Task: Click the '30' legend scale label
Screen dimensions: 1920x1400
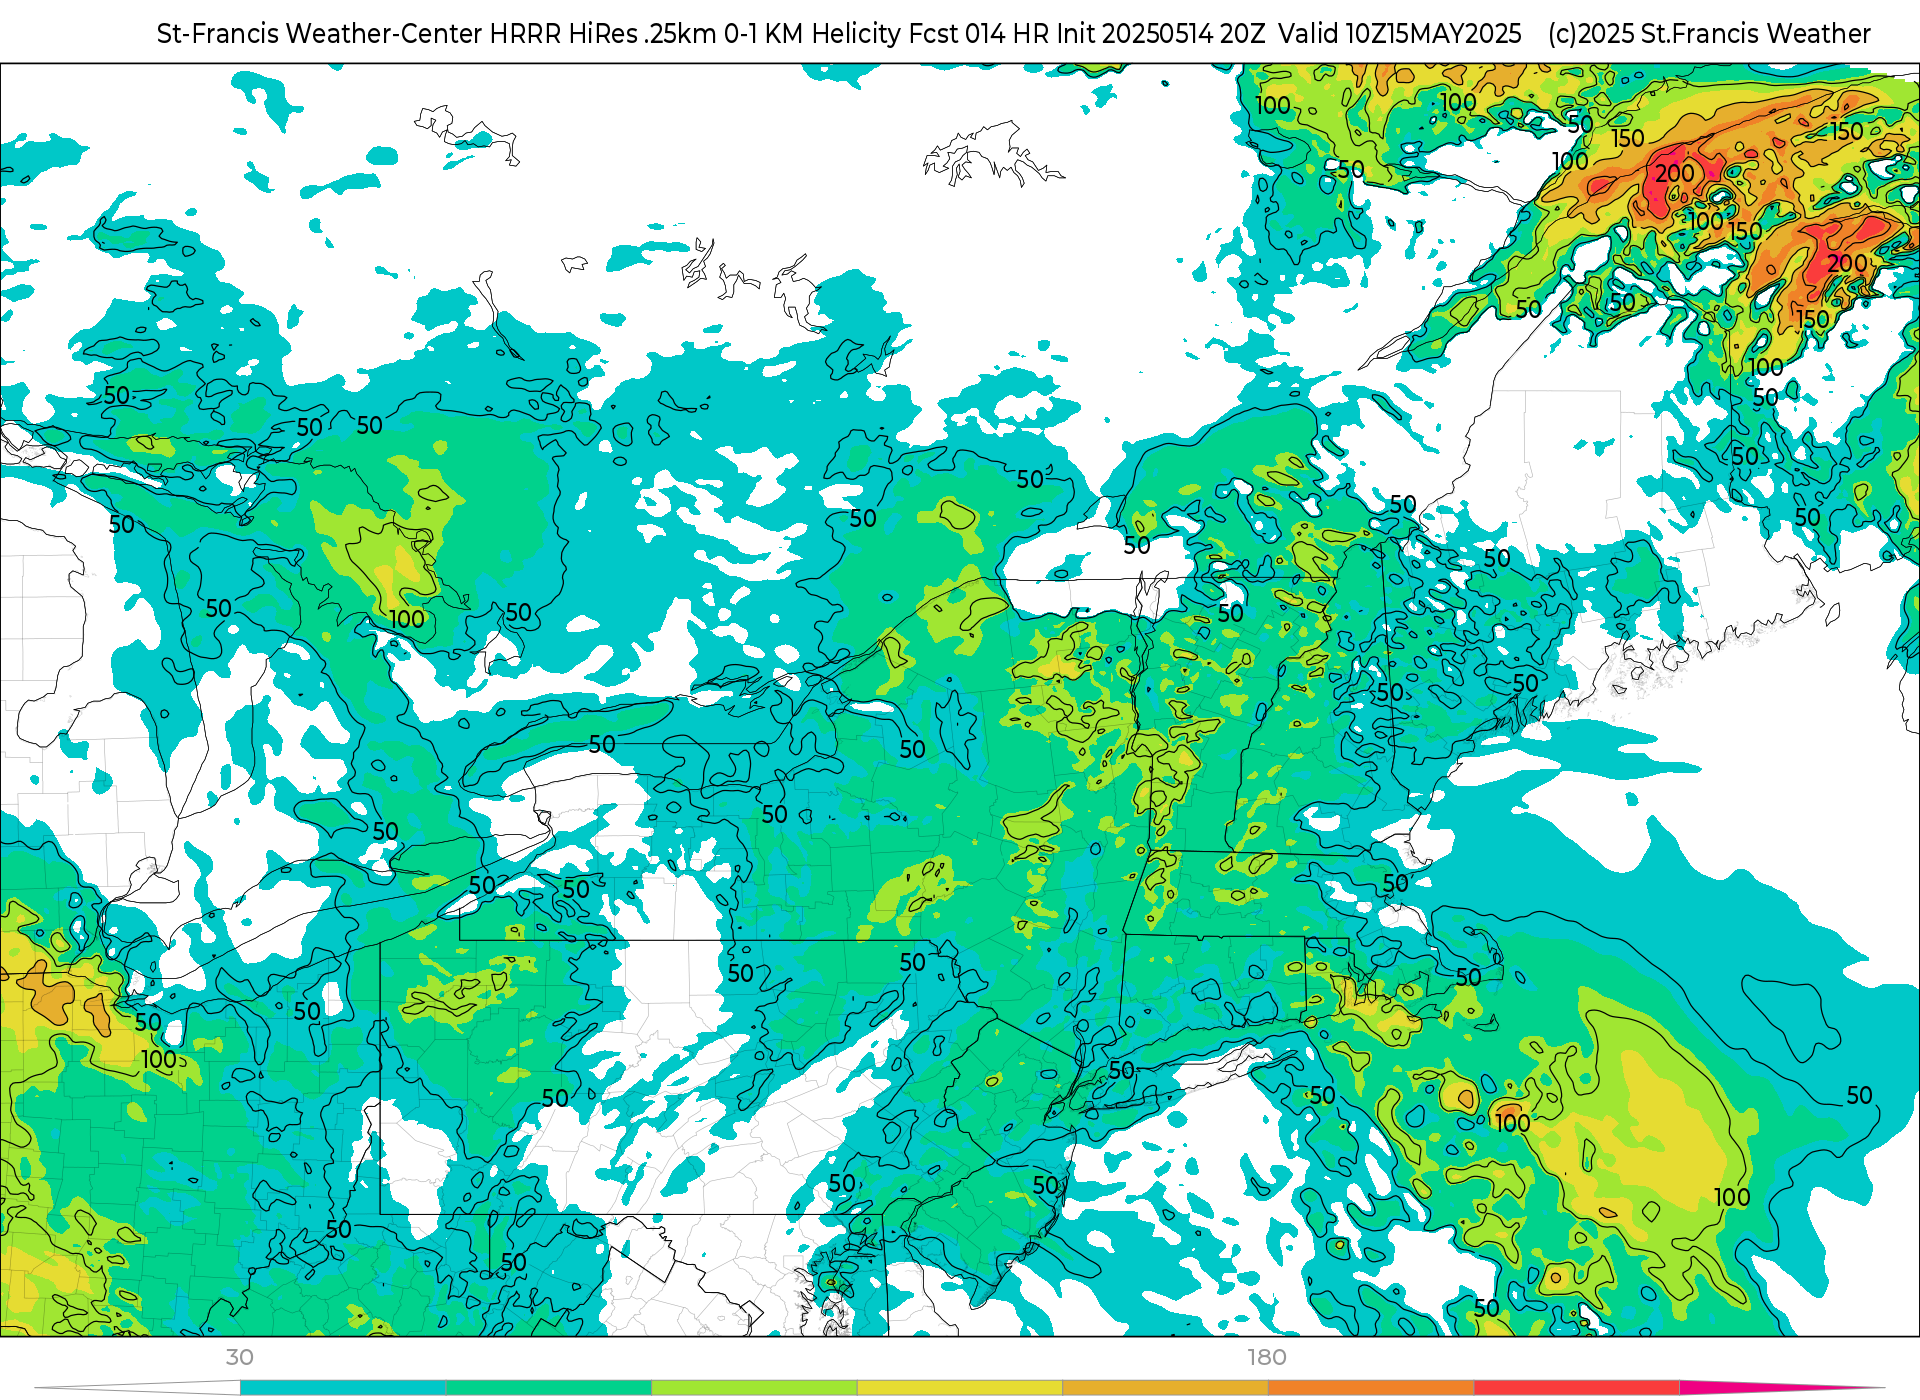Action: pos(239,1357)
